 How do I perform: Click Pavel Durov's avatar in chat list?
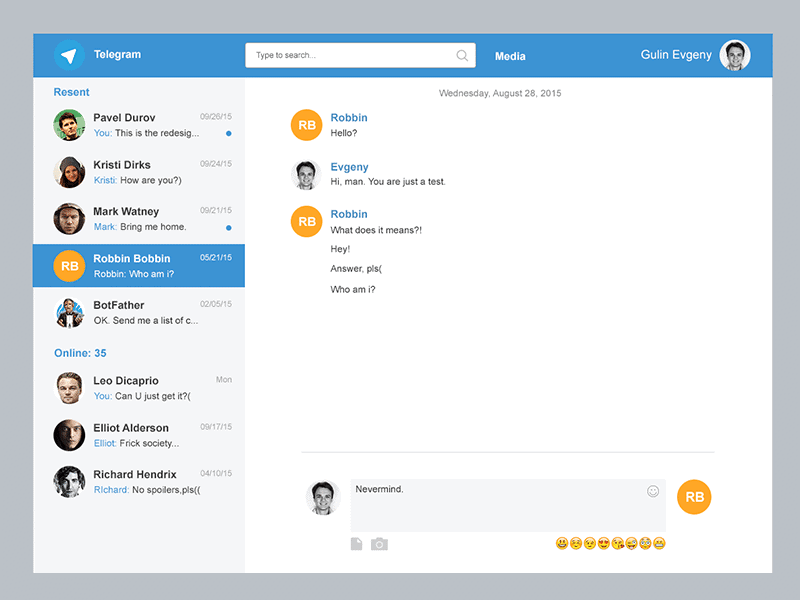pos(69,125)
